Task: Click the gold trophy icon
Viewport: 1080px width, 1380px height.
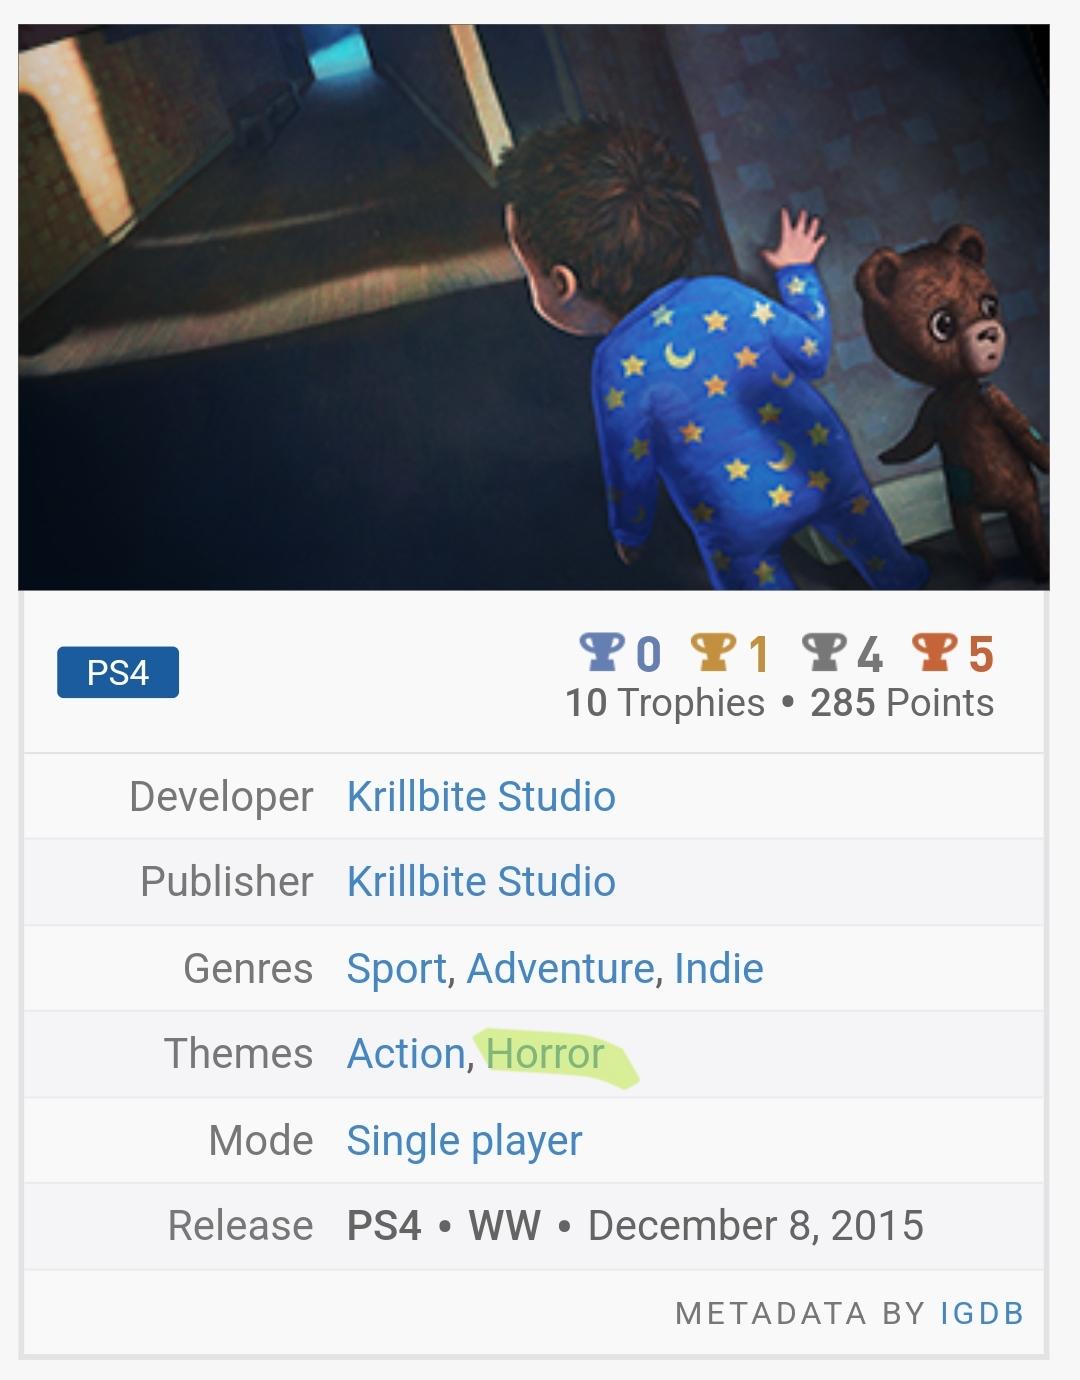Action: pyautogui.click(x=713, y=652)
